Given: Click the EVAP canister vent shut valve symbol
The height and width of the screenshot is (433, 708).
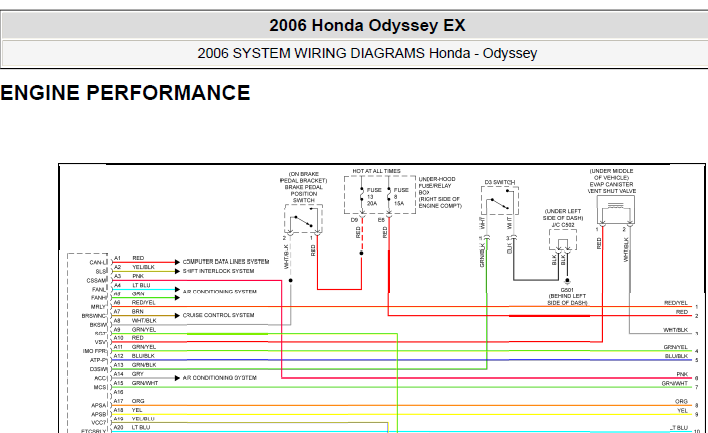Looking at the screenshot, I should pyautogui.click(x=615, y=210).
